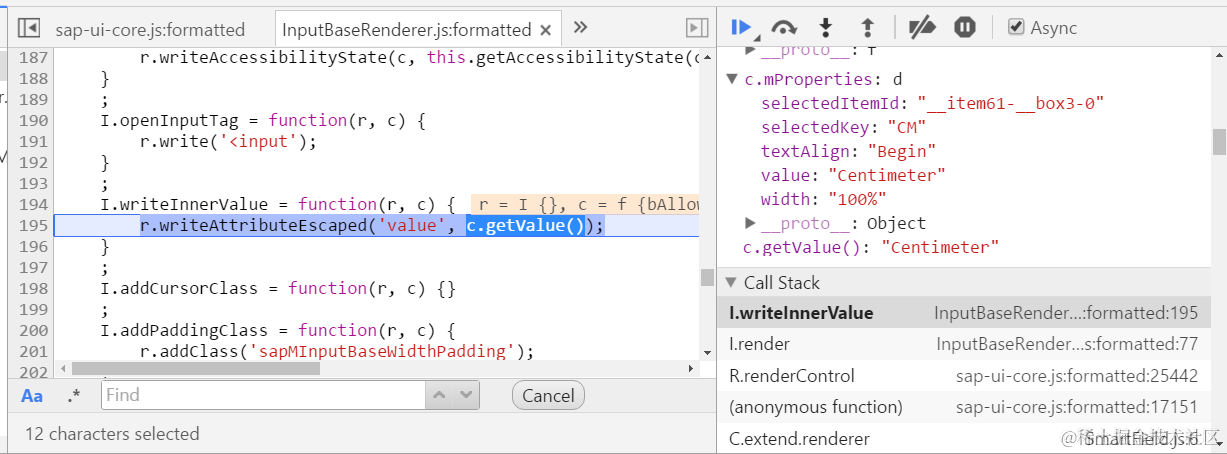Toggle the debugger sidebar panel icon
Image resolution: width=1227 pixels, height=454 pixels.
[697, 28]
